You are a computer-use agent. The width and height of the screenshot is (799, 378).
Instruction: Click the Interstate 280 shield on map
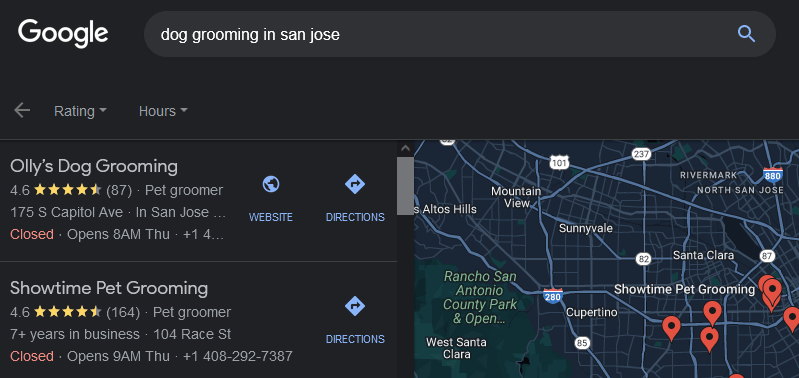pos(553,295)
